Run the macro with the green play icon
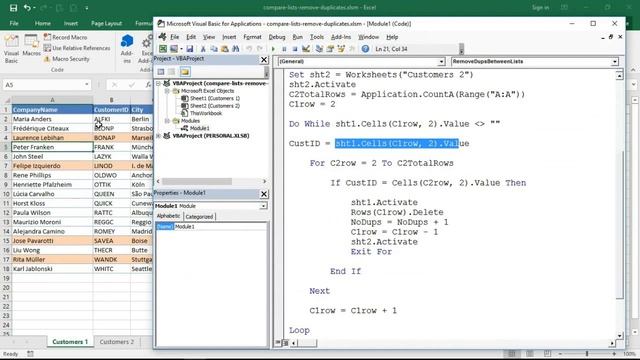This screenshot has height=360, width=640. coord(273,49)
